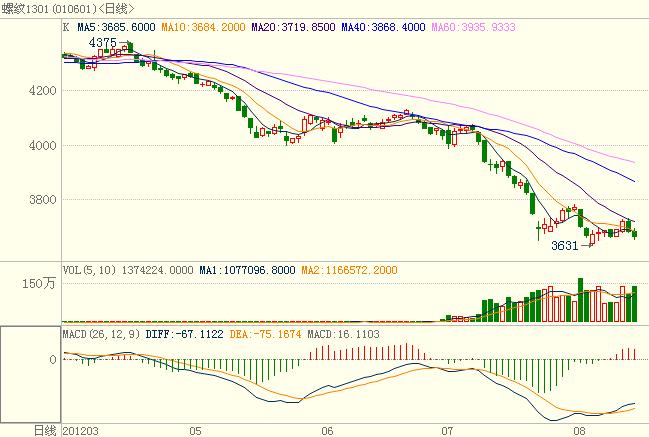The image size is (649, 437).
Task: Click the 4375 high price marker
Action: pyautogui.click(x=103, y=43)
